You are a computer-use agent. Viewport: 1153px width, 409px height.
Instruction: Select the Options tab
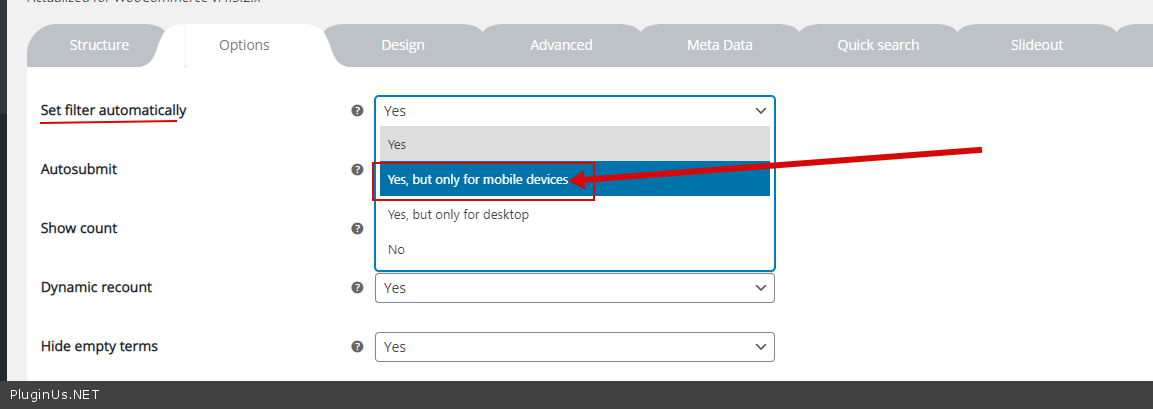point(244,45)
